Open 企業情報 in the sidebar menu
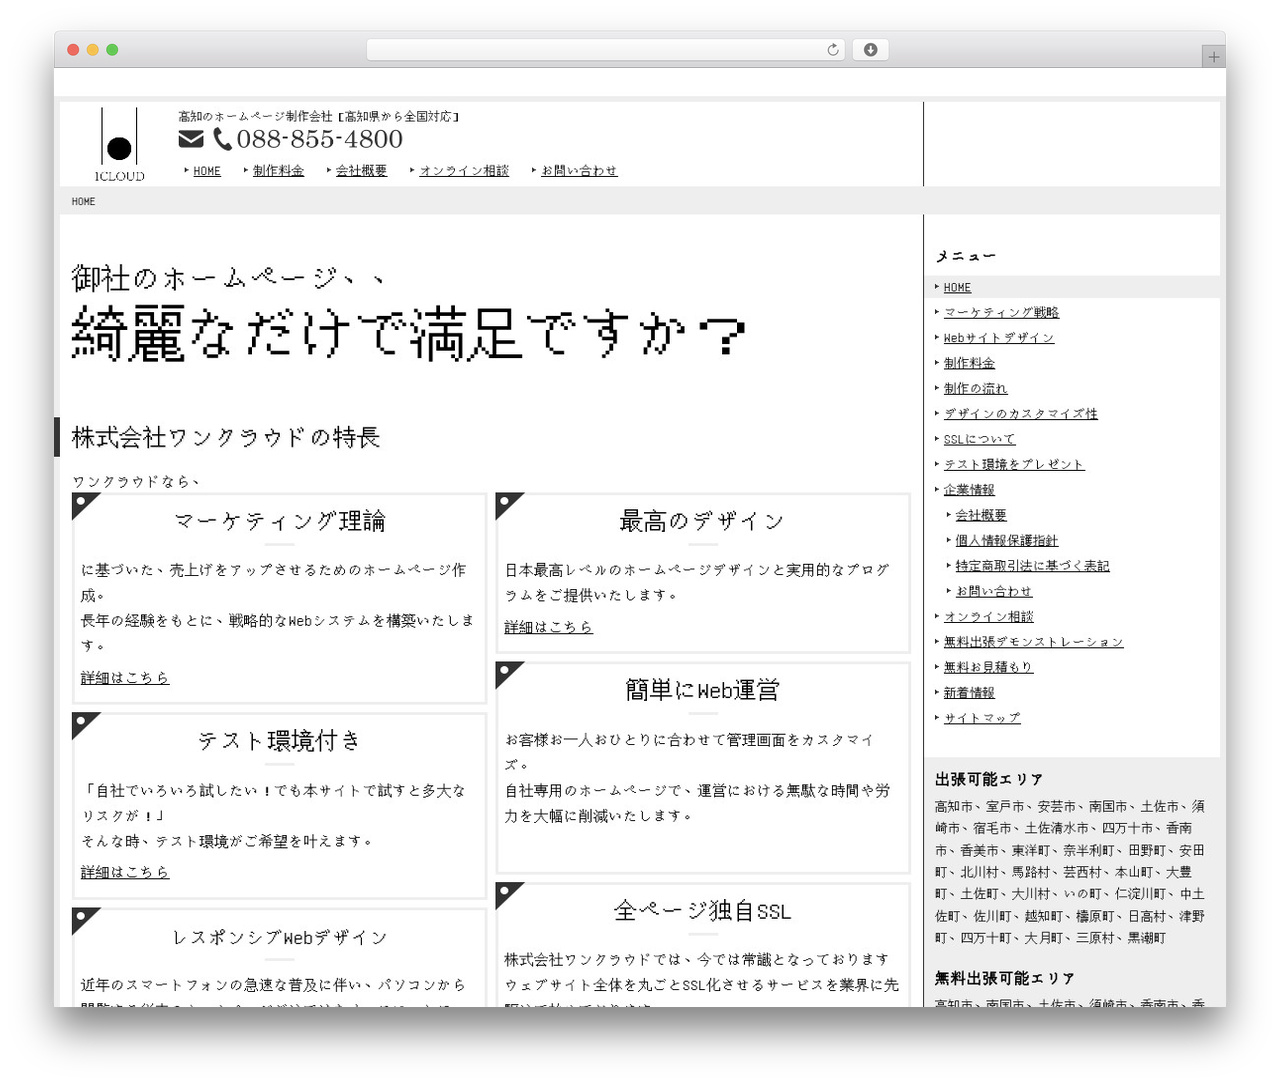Viewport: 1280px width, 1084px height. point(969,490)
